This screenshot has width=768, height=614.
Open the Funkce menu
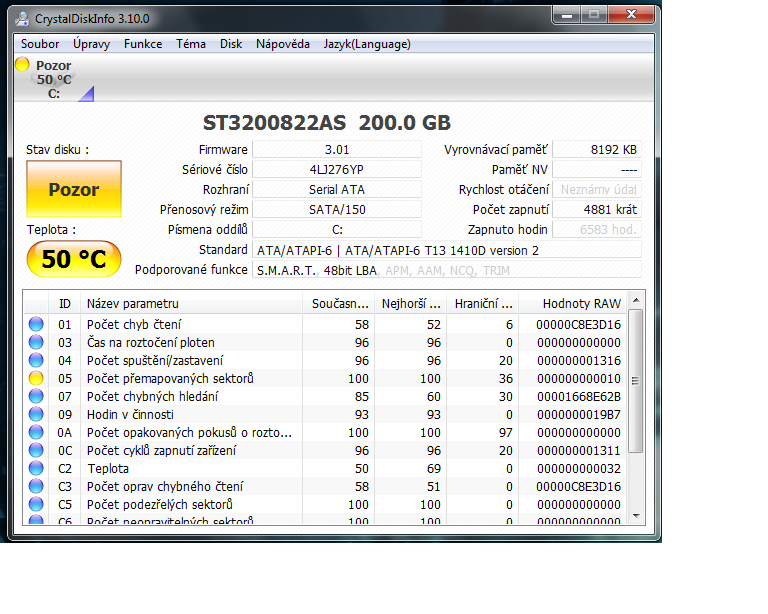[143, 44]
